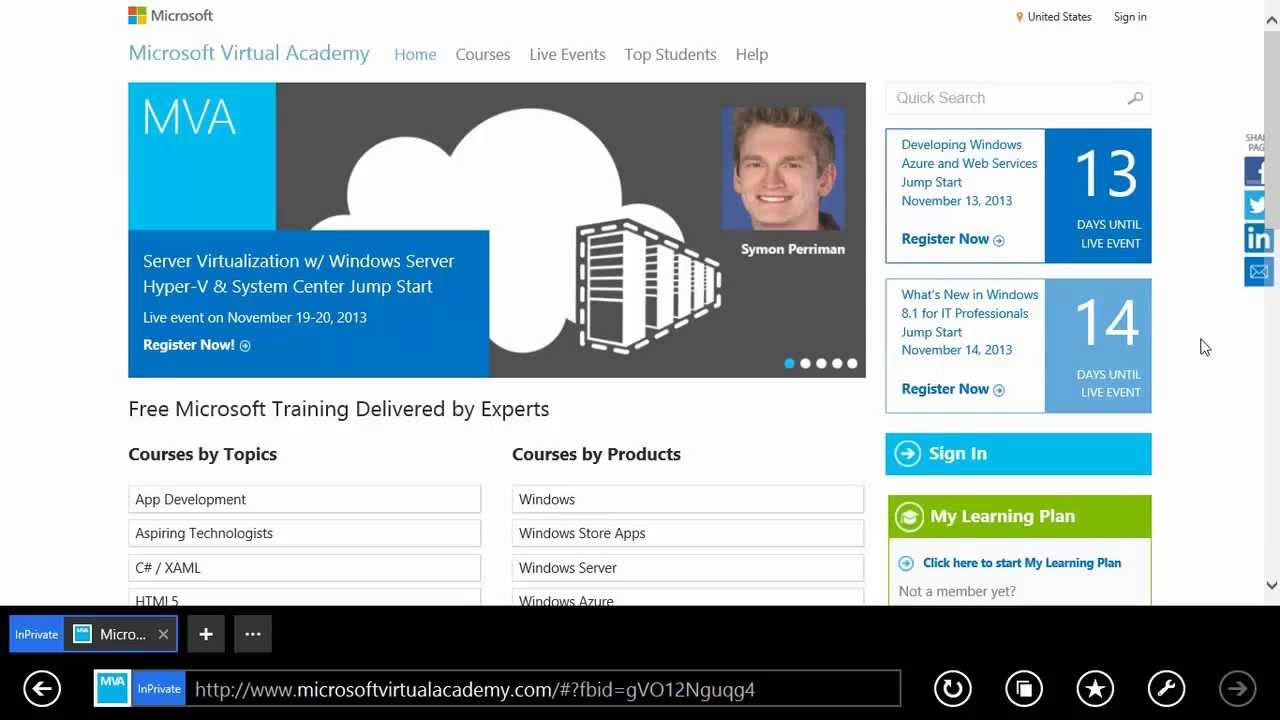Click the favorites star icon
Viewport: 1280px width, 720px height.
click(1095, 688)
